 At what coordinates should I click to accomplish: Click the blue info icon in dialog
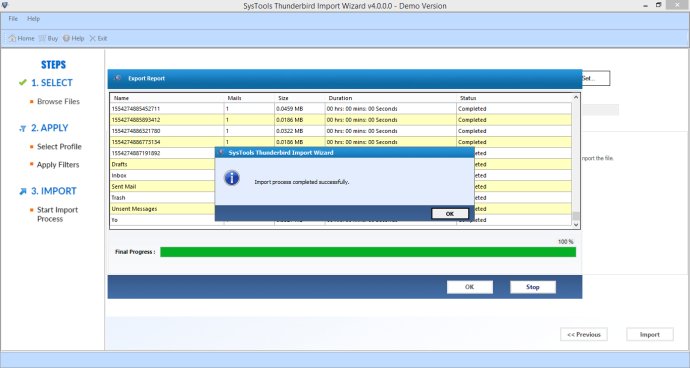pos(232,178)
